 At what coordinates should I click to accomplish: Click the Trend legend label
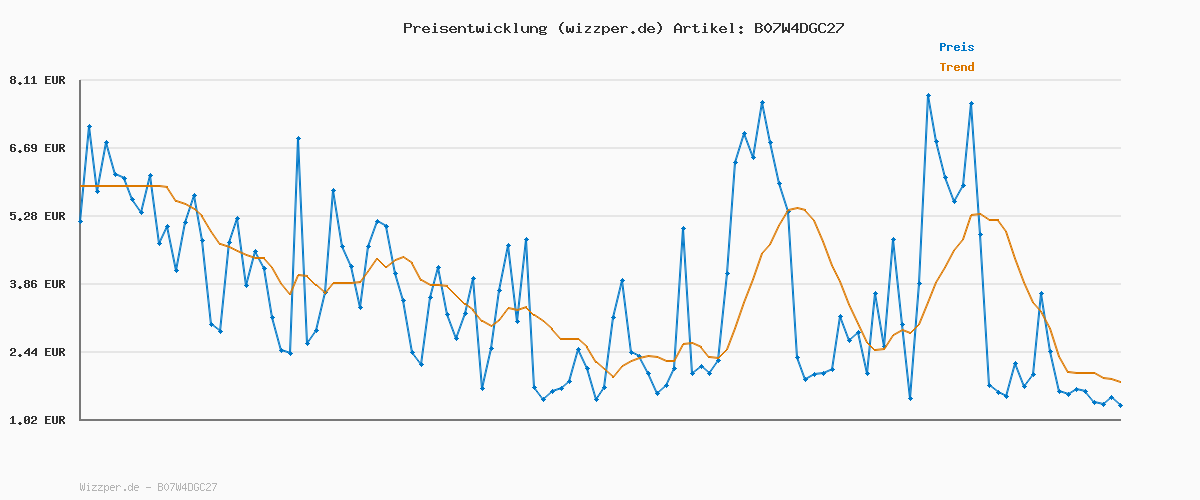click(956, 67)
